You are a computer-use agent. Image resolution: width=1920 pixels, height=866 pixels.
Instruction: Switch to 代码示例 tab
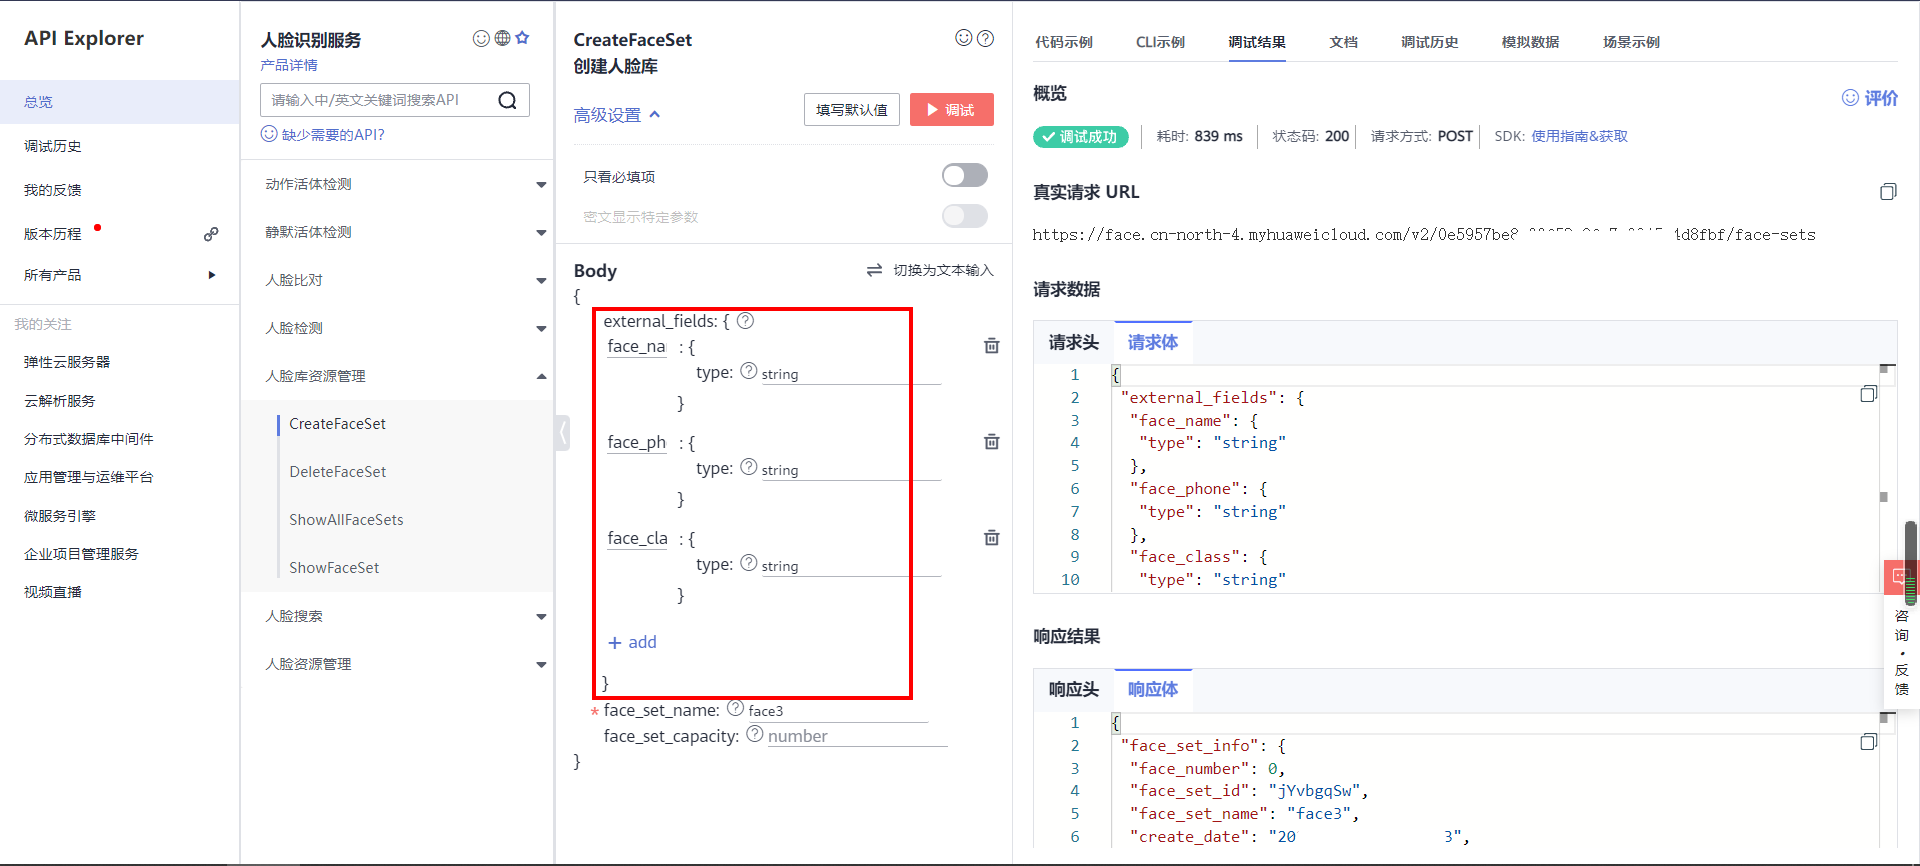pyautogui.click(x=1064, y=42)
